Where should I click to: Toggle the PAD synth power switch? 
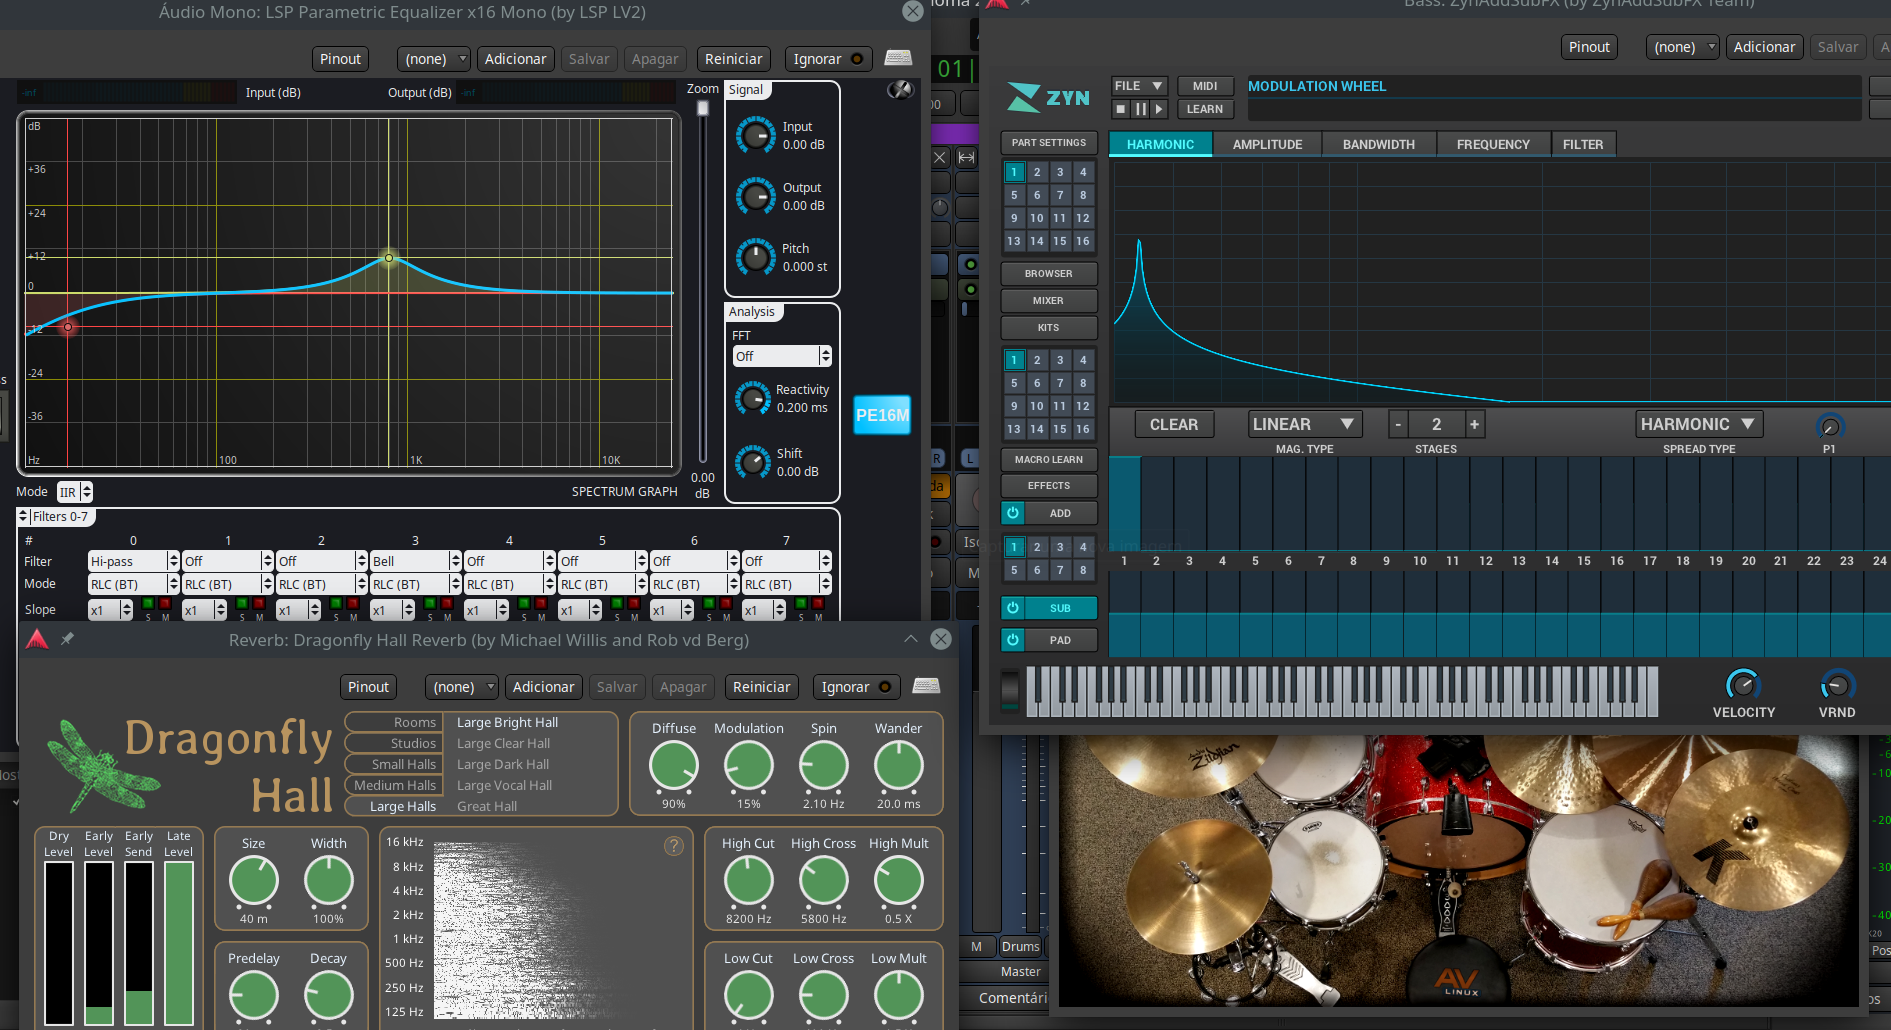pos(1012,640)
